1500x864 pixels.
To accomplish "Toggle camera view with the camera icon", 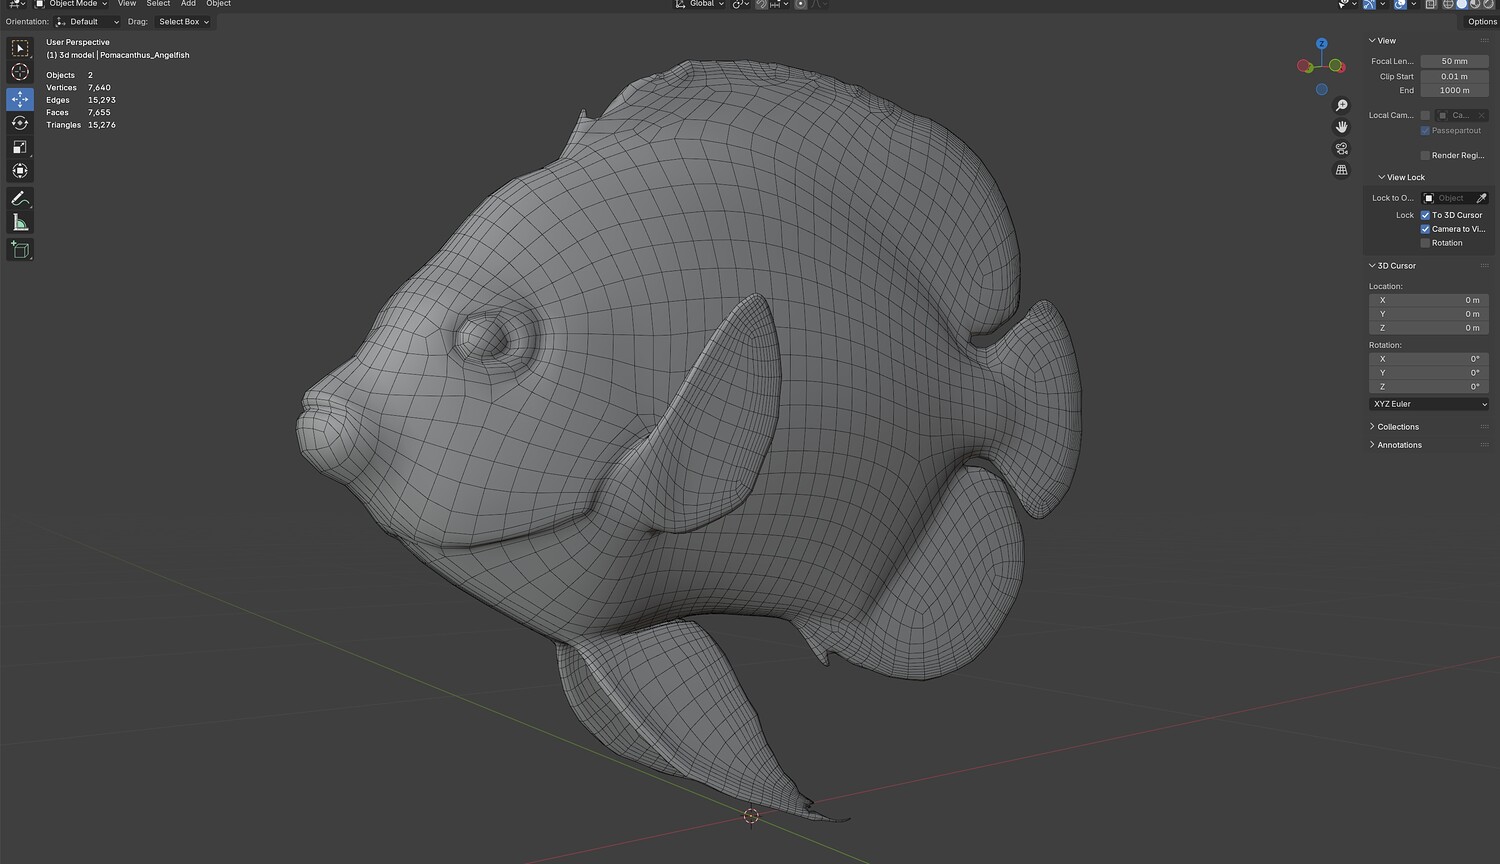I will click(1342, 148).
